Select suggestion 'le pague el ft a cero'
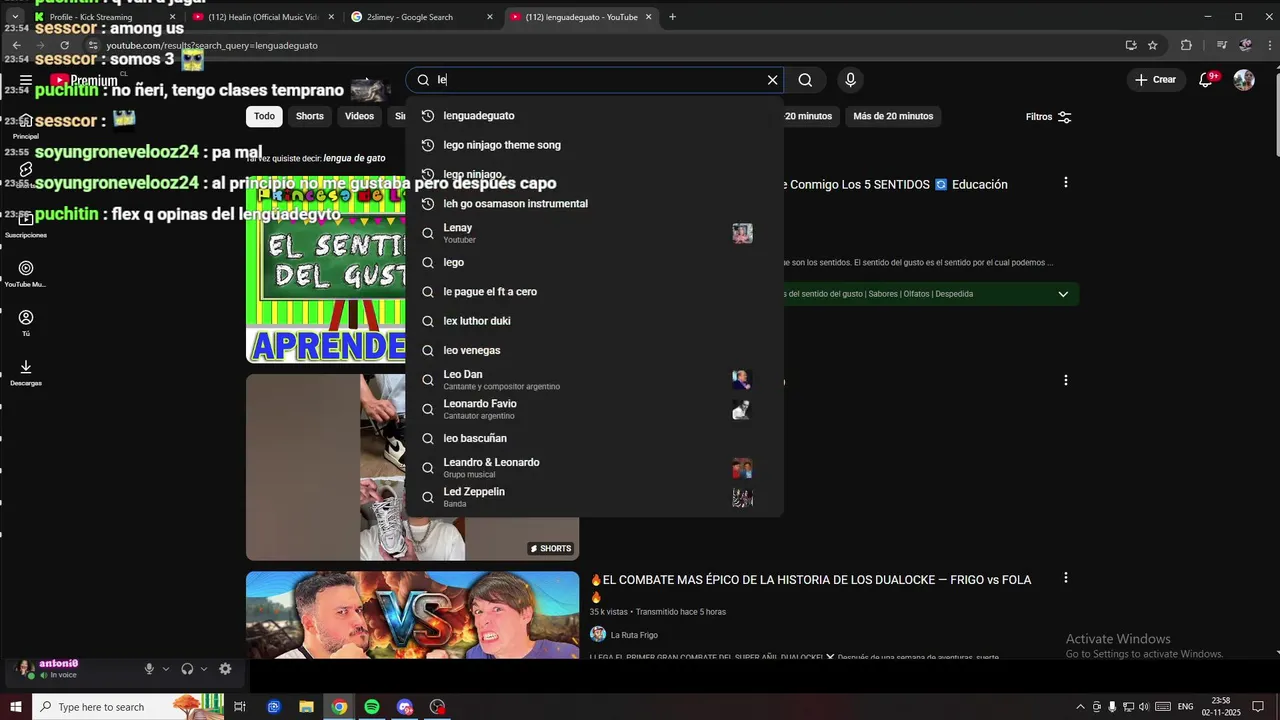Image resolution: width=1280 pixels, height=720 pixels. 594,292
